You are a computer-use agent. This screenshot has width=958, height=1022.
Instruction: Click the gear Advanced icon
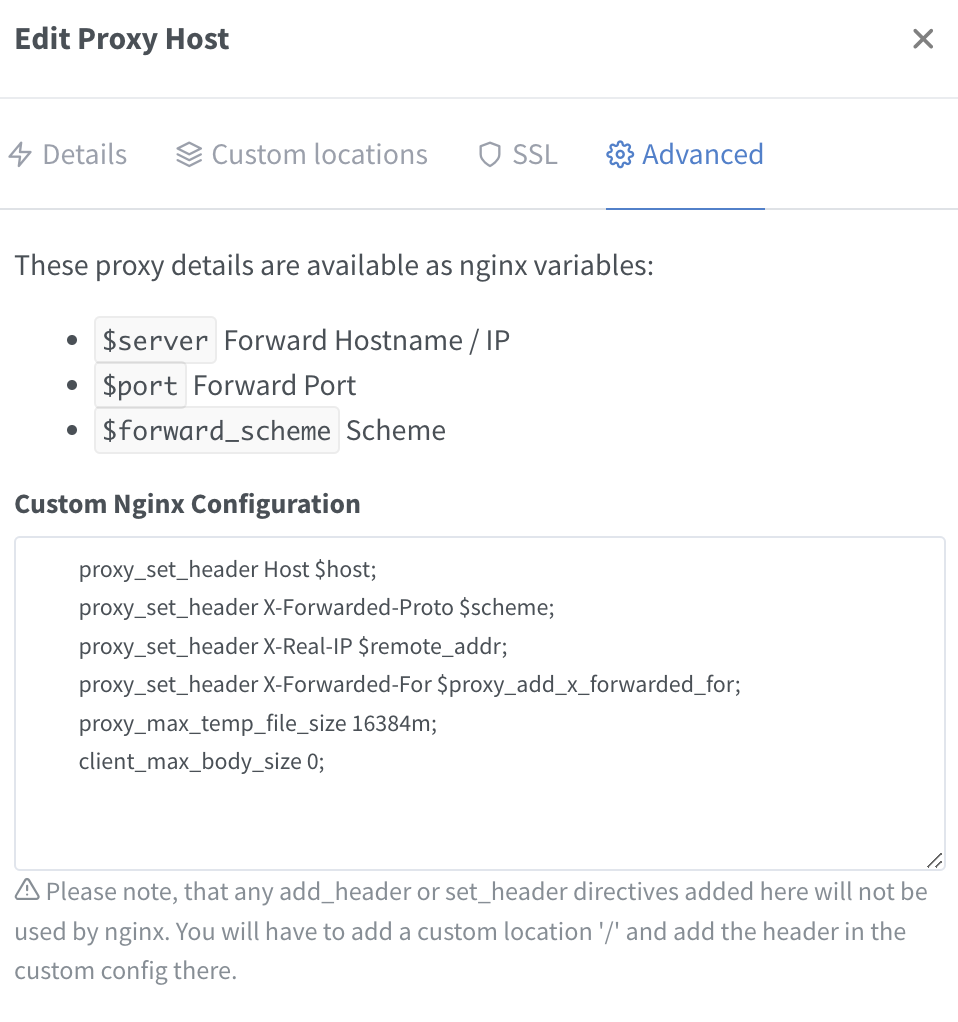point(619,154)
